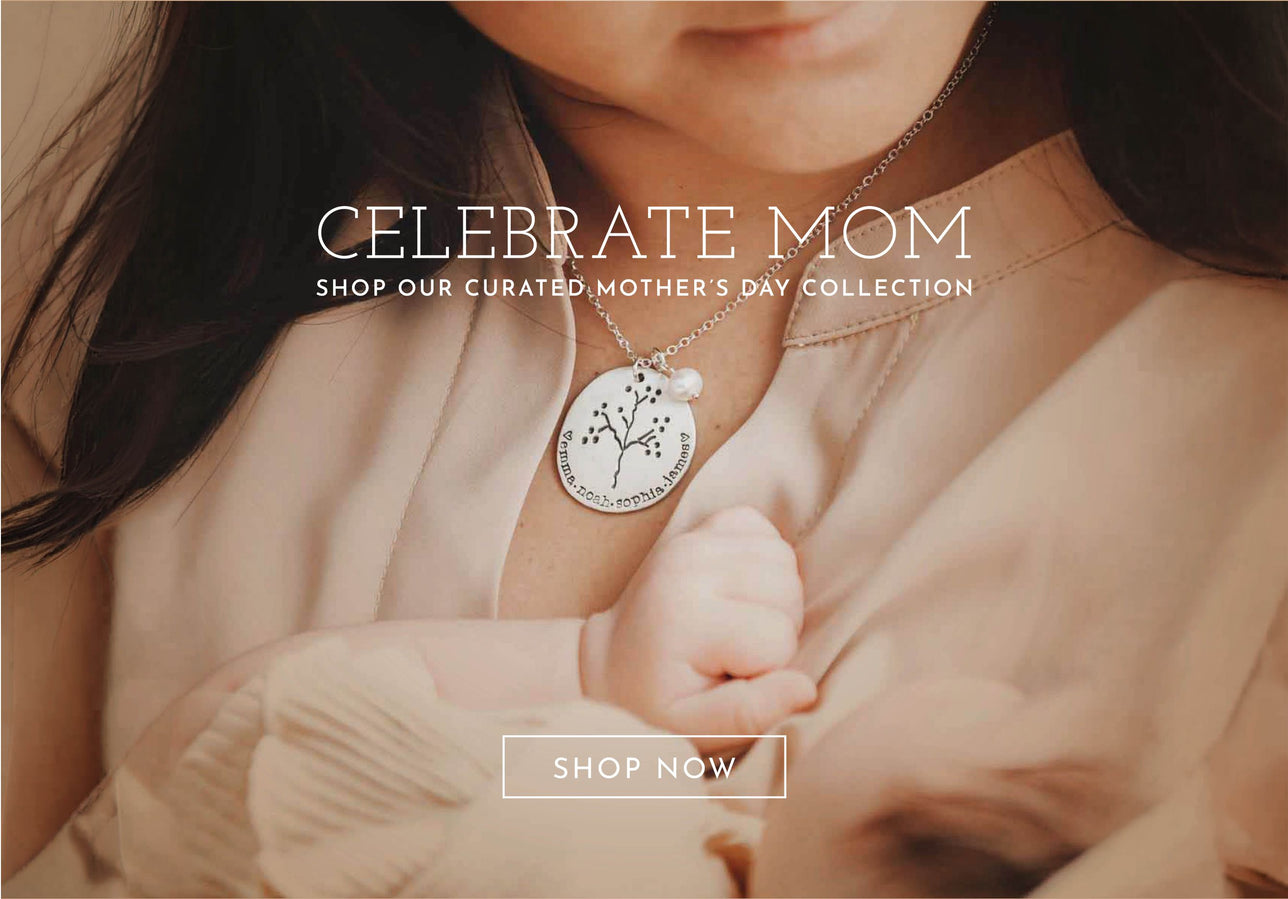Click the dark hair in top right corner

(1180, 120)
